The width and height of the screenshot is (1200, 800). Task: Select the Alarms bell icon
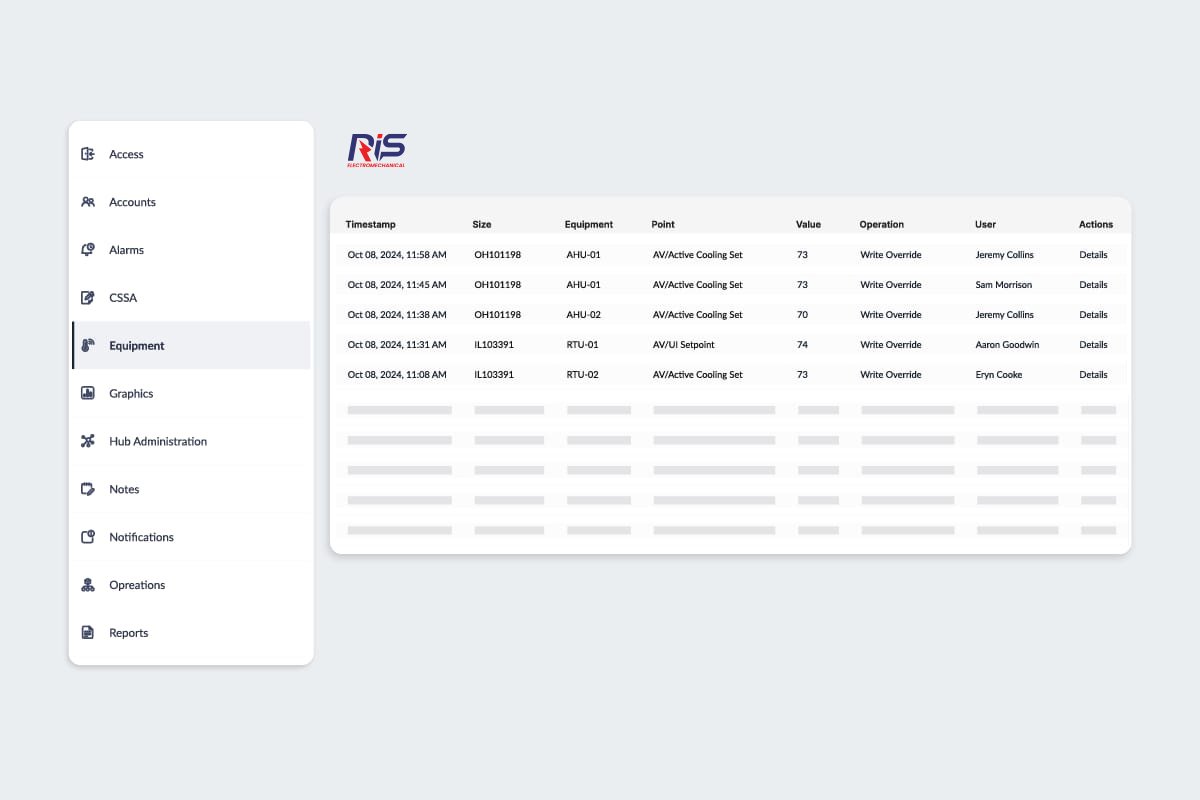click(88, 250)
